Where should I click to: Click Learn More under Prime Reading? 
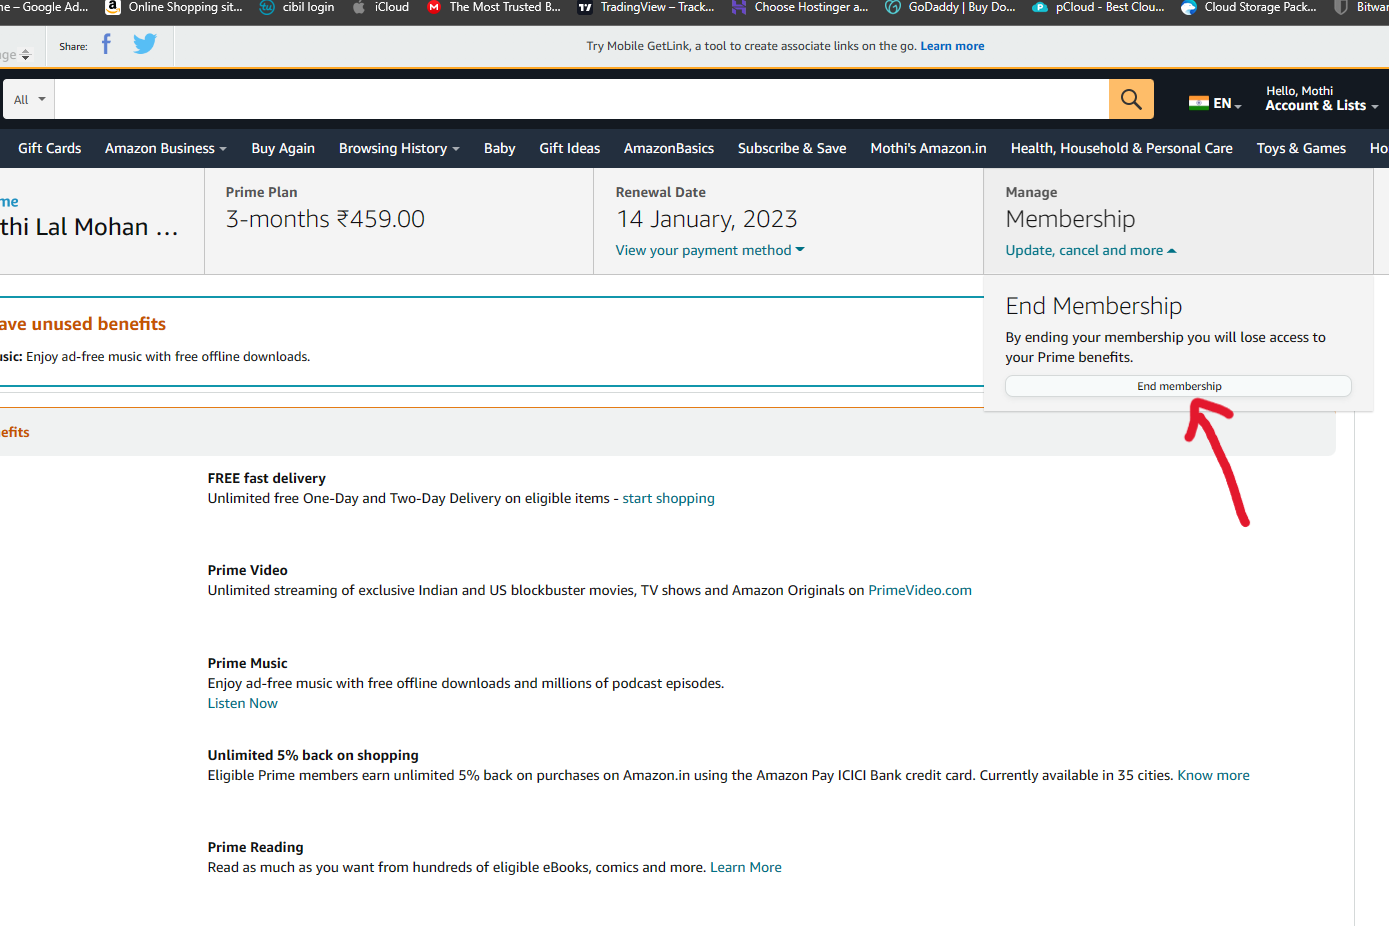tap(746, 867)
